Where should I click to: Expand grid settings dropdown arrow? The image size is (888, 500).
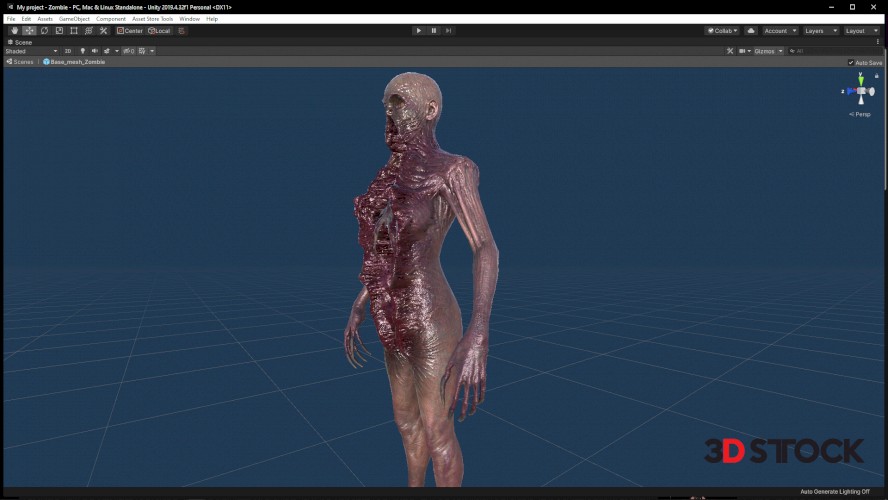152,51
